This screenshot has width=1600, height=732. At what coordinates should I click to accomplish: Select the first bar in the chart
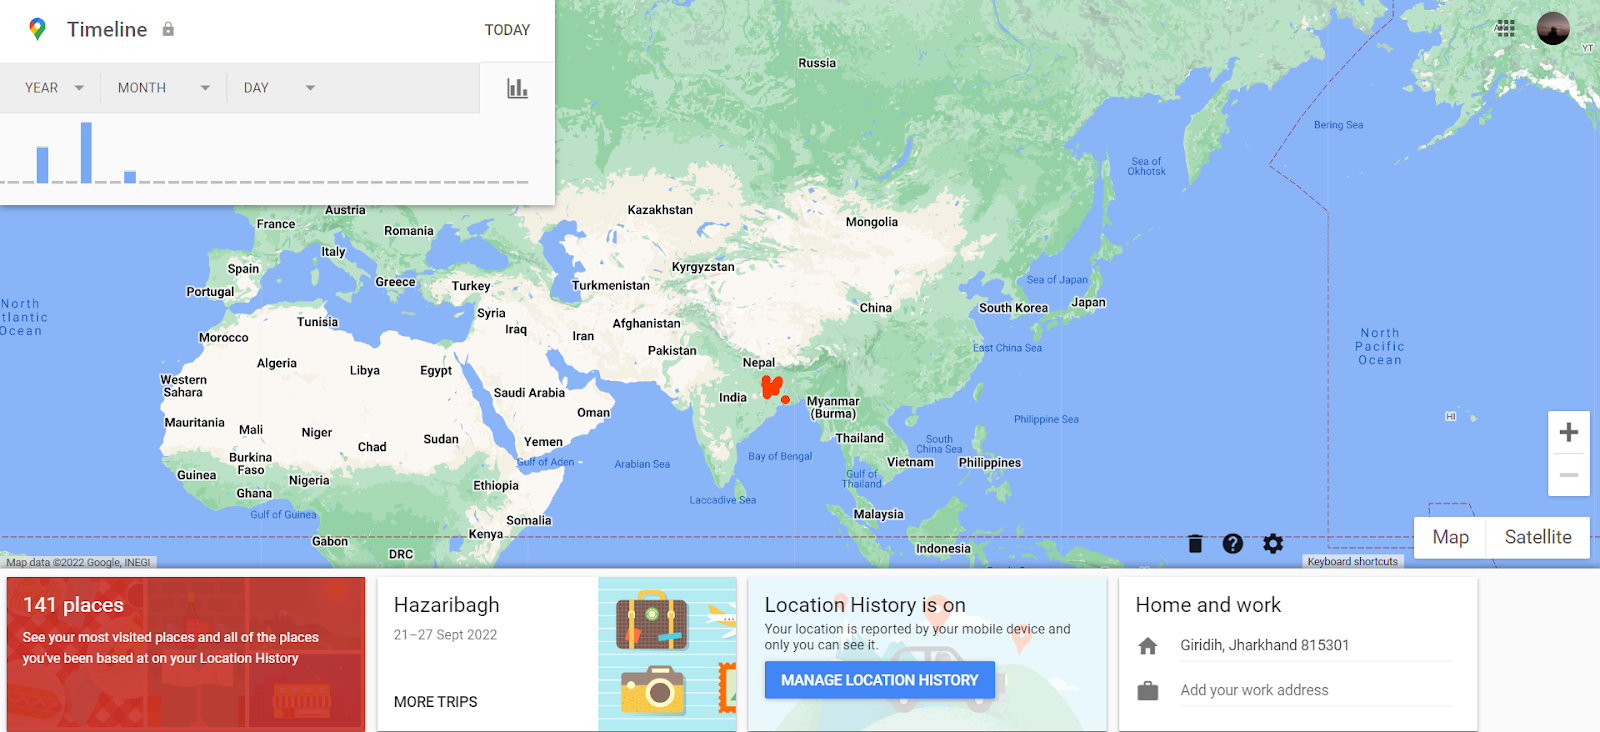click(42, 165)
